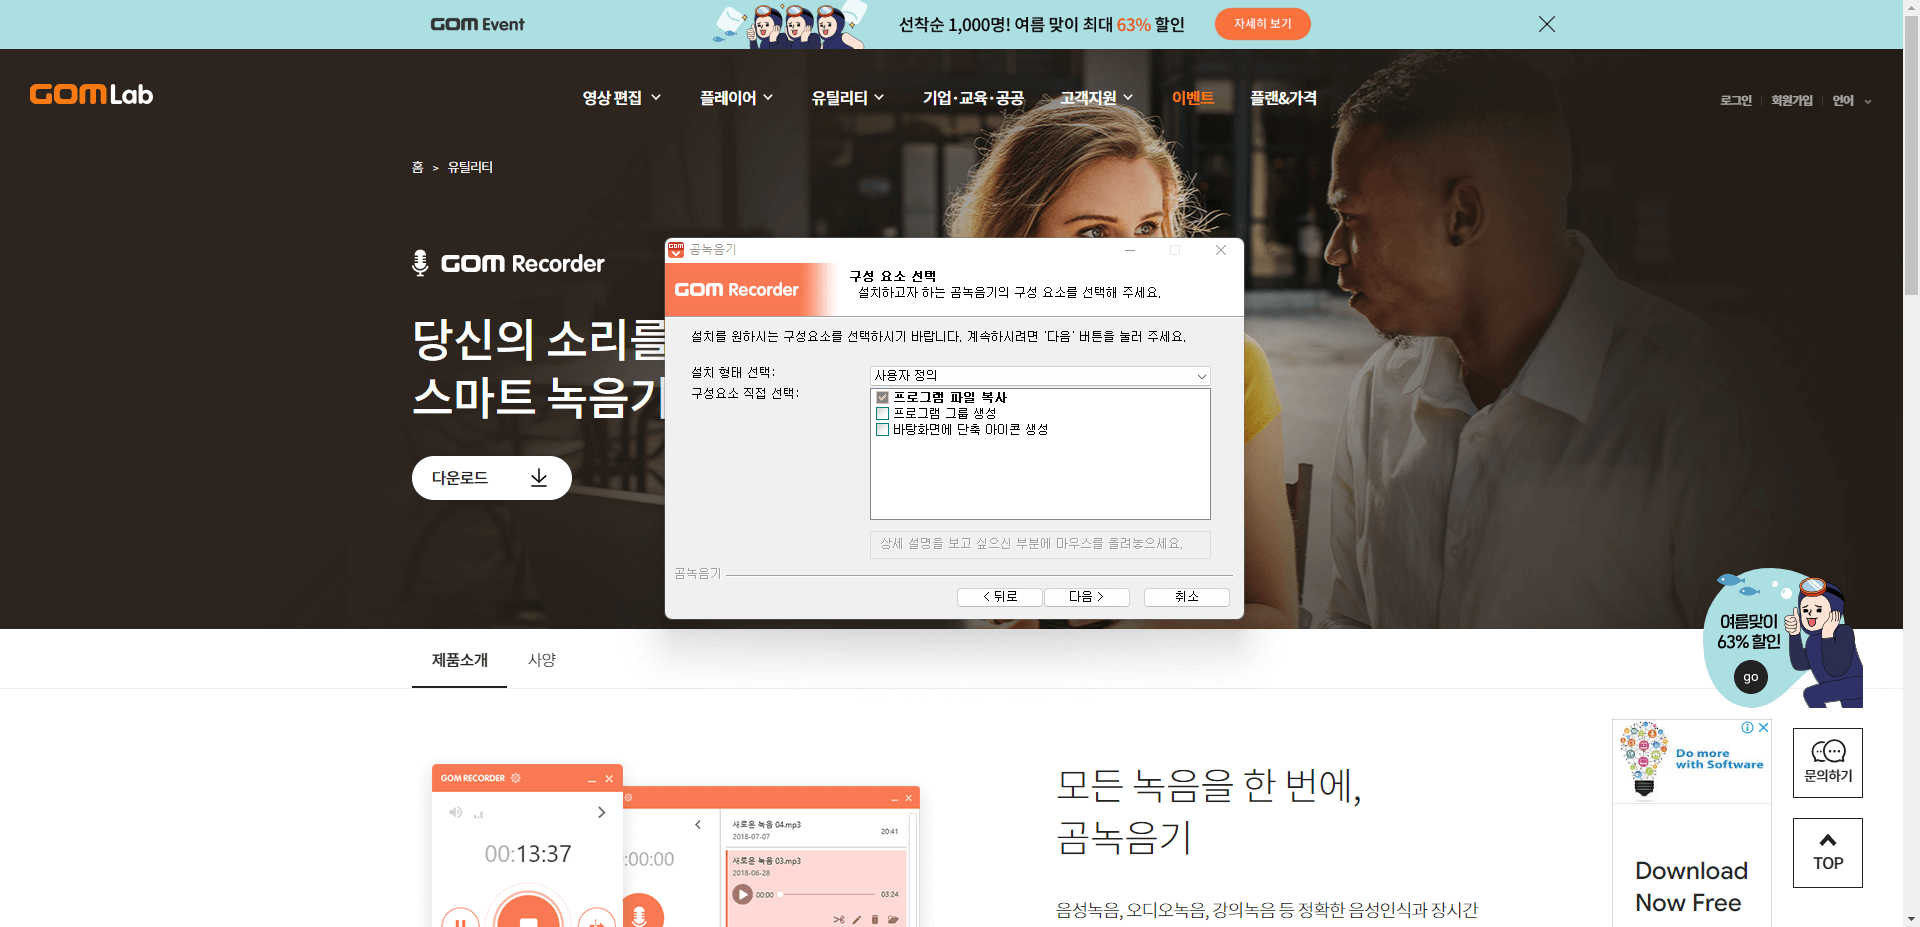Click the 유틸리티 breadcrumb link
Viewport: 1920px width, 927px height.
pos(470,167)
